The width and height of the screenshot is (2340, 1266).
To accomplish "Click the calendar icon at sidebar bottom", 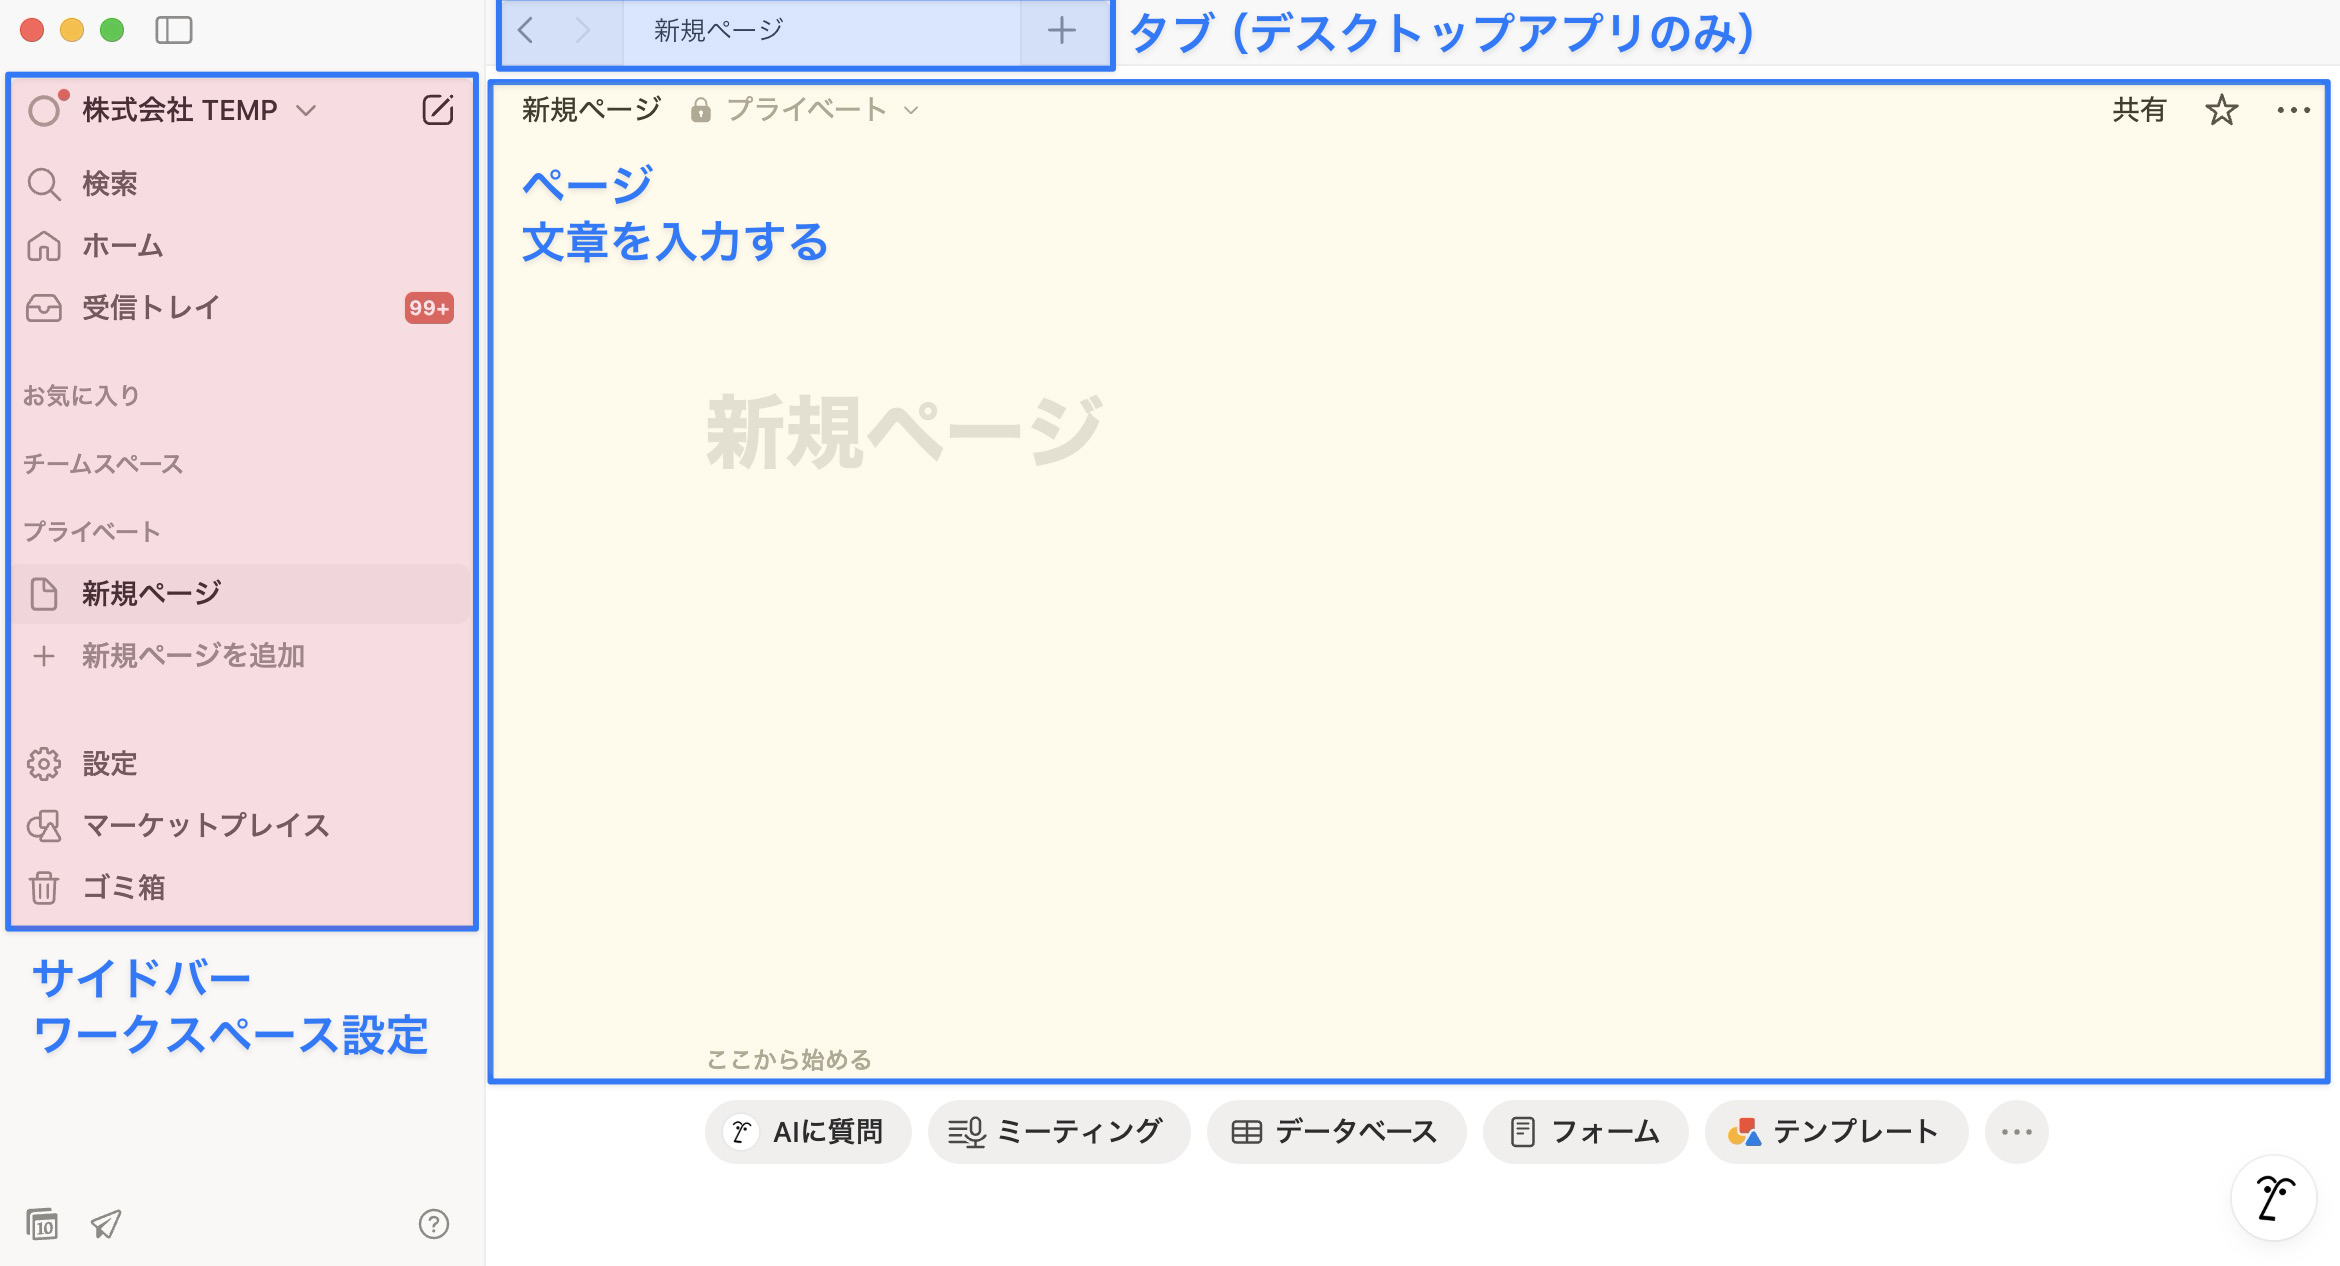I will 42,1224.
